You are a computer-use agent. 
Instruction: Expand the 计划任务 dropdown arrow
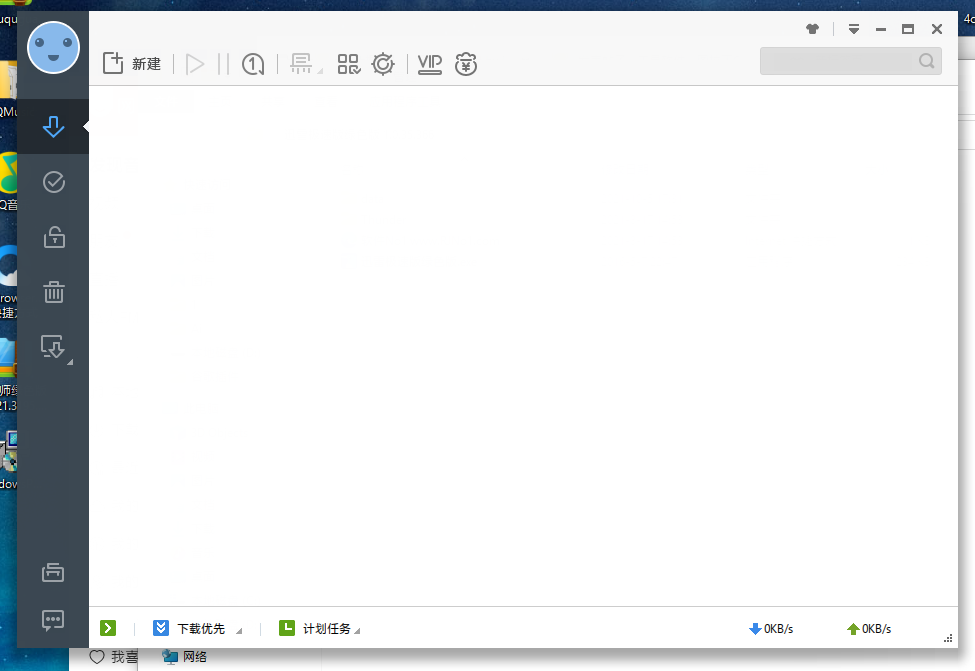[357, 631]
